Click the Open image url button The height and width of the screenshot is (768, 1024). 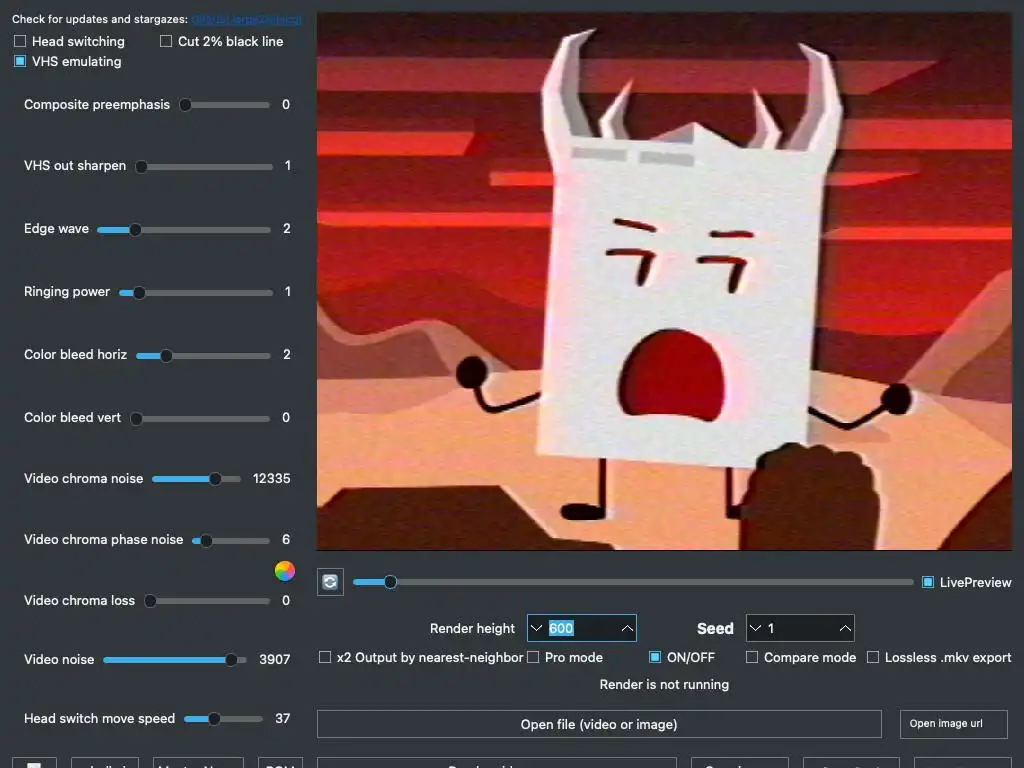point(953,724)
